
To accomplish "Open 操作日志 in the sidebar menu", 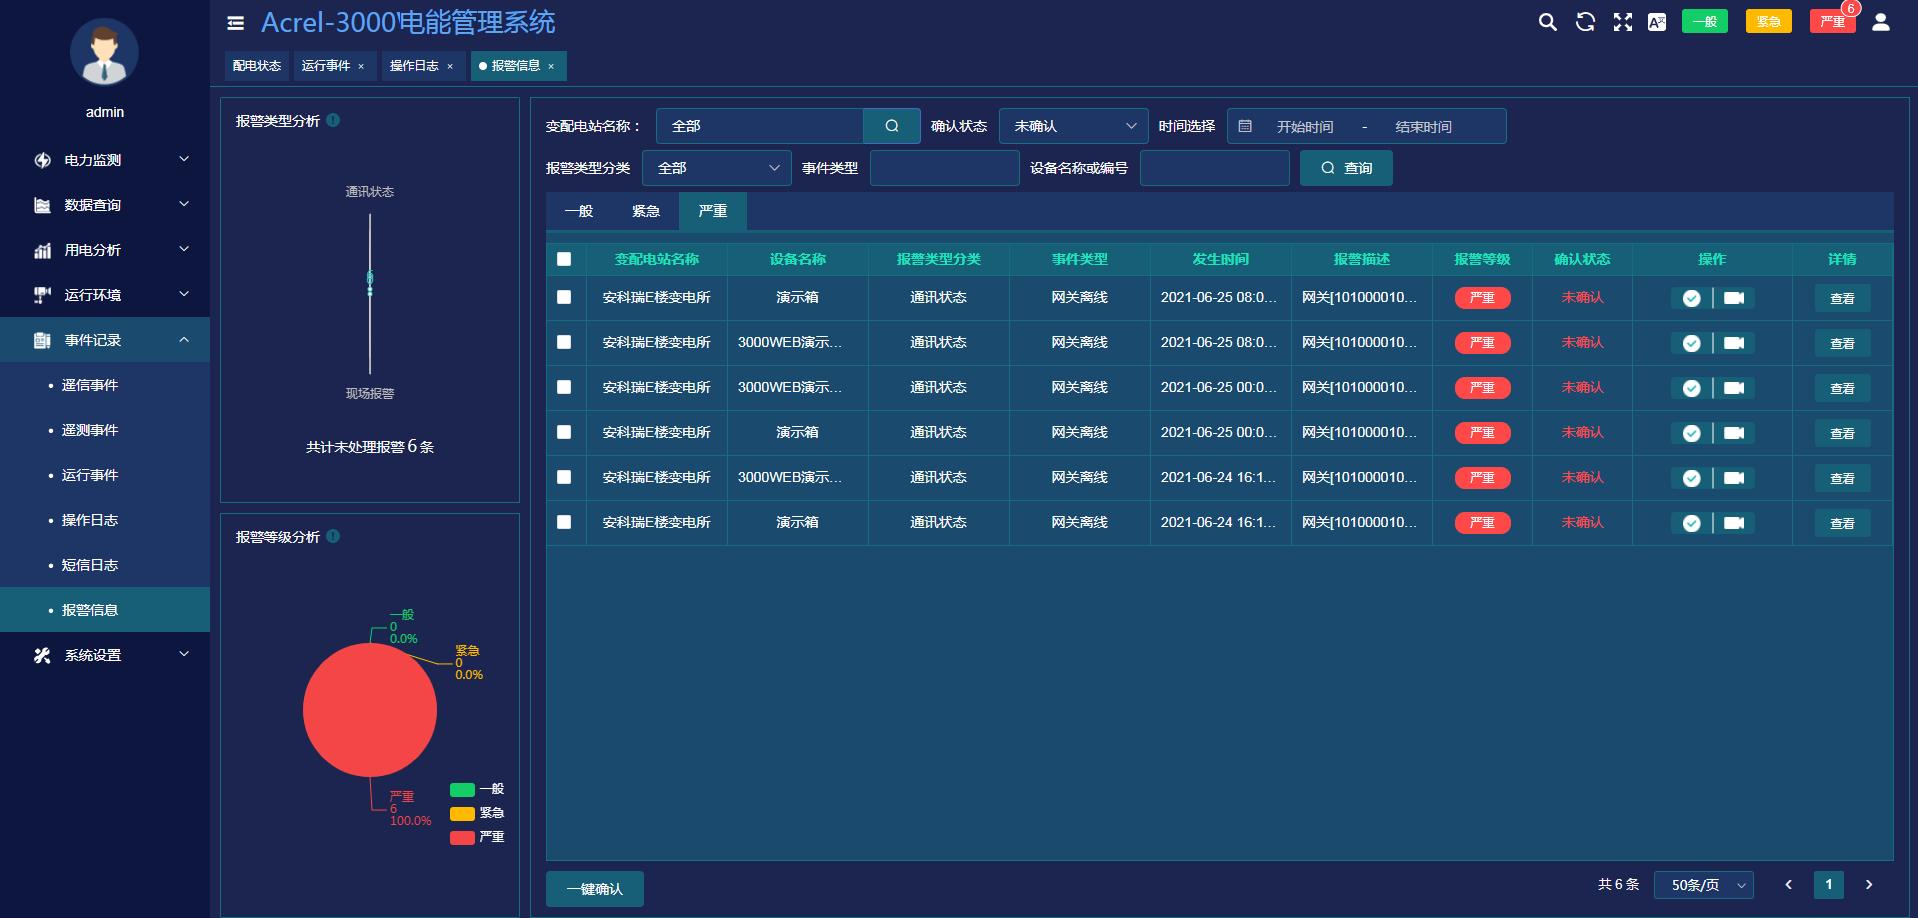I will 90,520.
